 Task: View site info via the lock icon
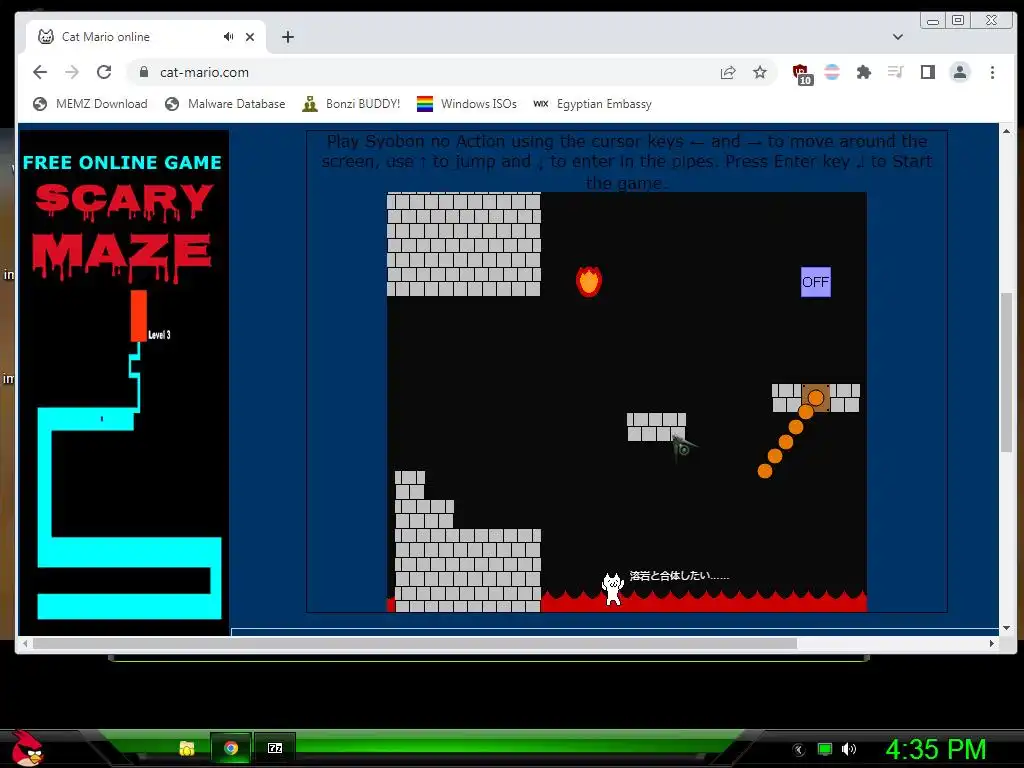point(144,72)
